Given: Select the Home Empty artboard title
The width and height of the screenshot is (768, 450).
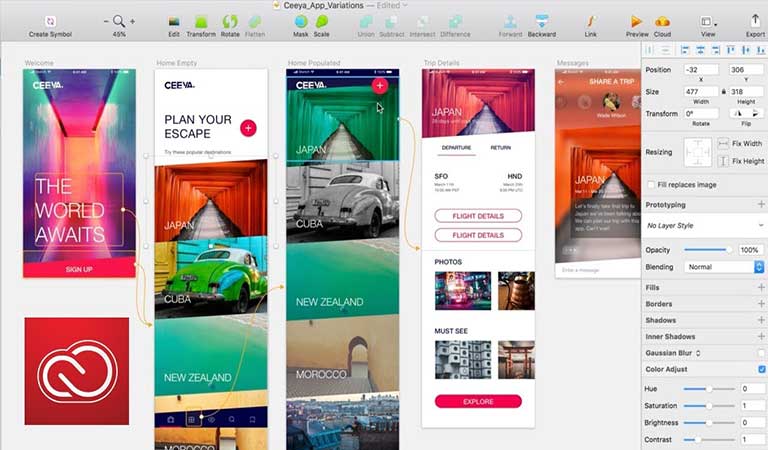Looking at the screenshot, I should tap(176, 63).
